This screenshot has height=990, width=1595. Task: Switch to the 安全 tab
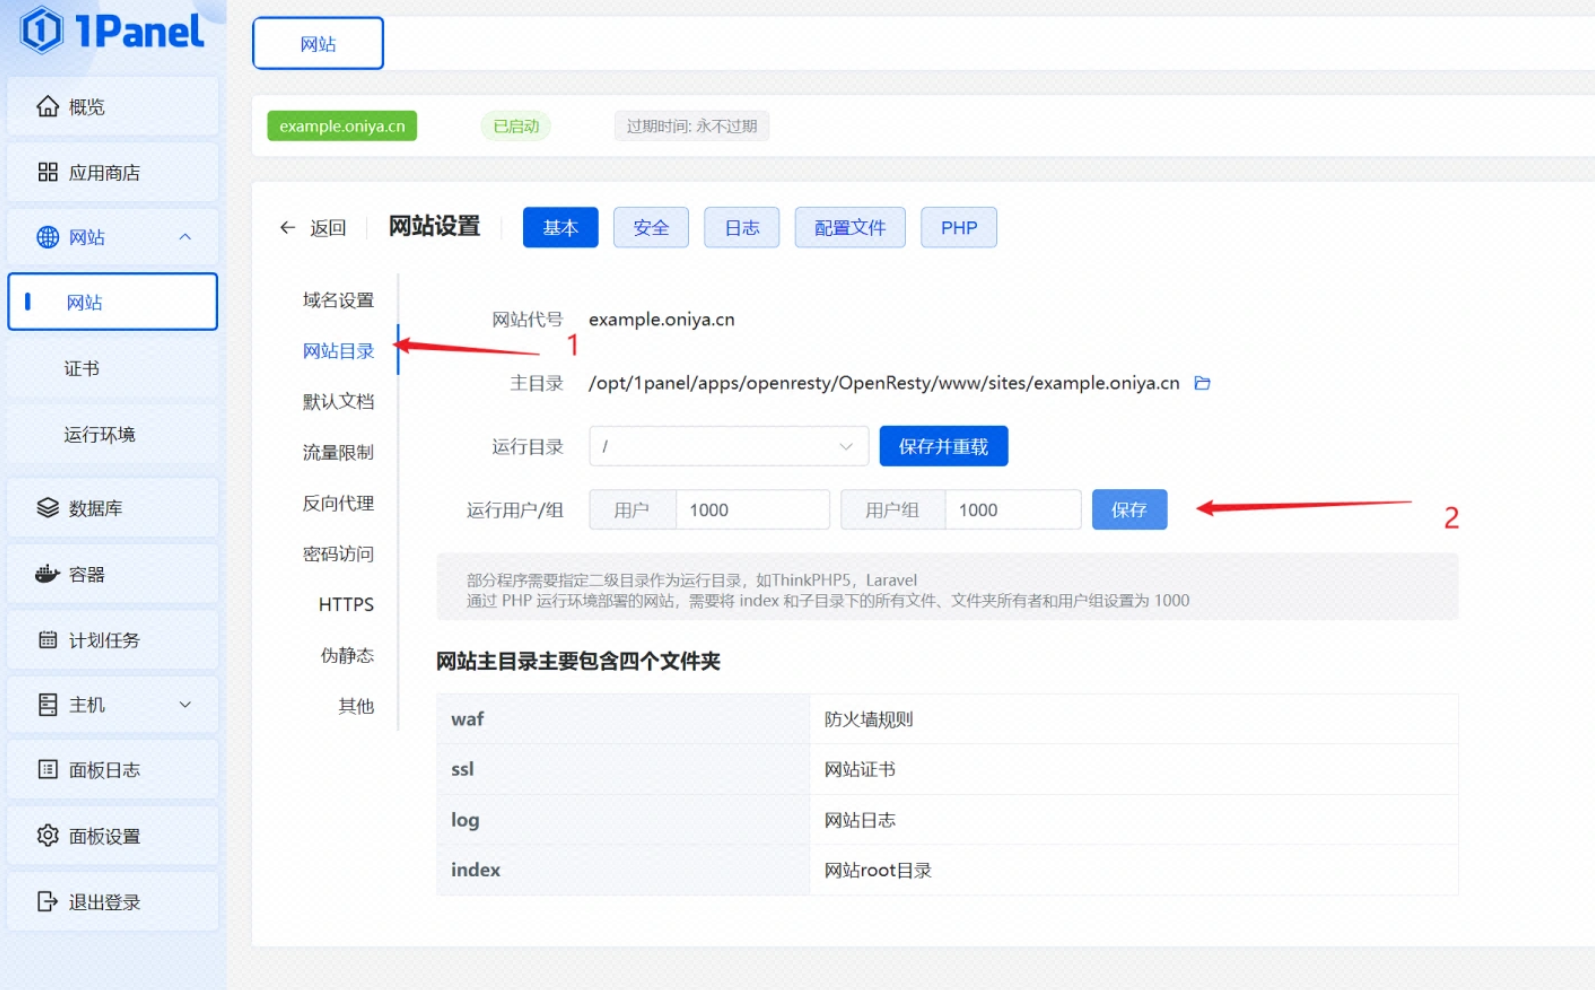[650, 228]
